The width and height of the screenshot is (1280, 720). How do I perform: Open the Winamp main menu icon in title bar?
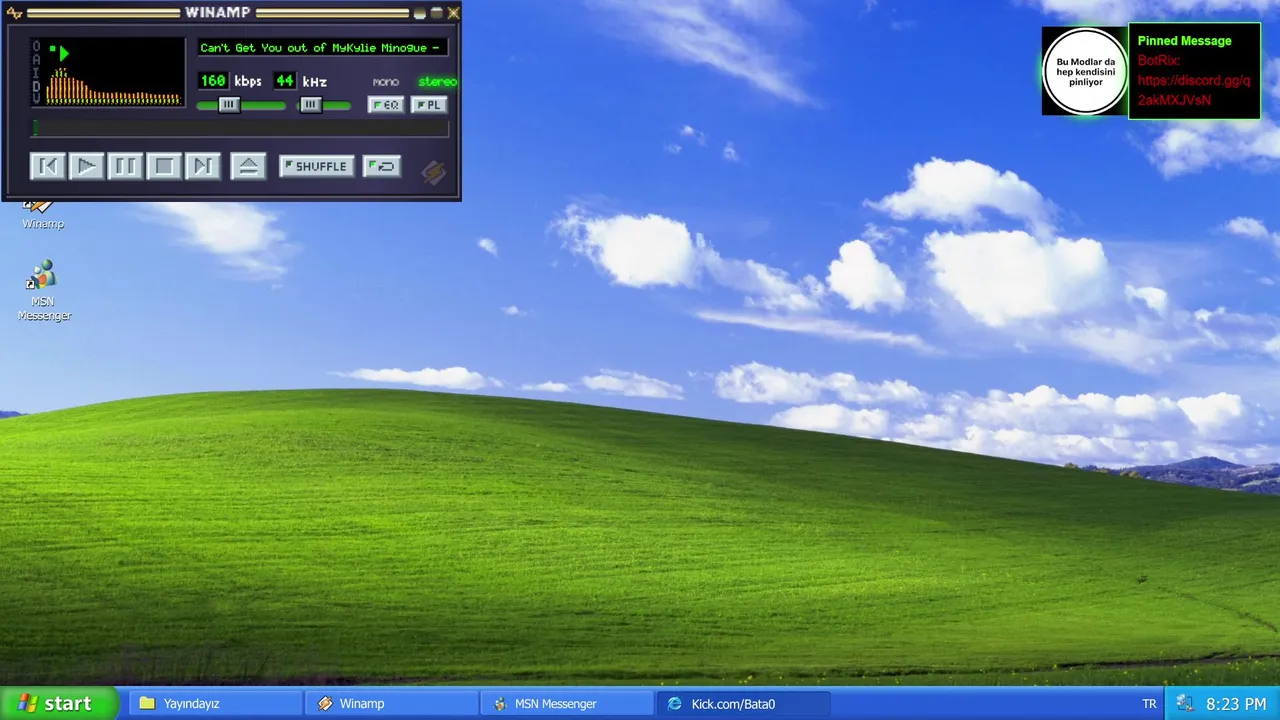pos(15,13)
